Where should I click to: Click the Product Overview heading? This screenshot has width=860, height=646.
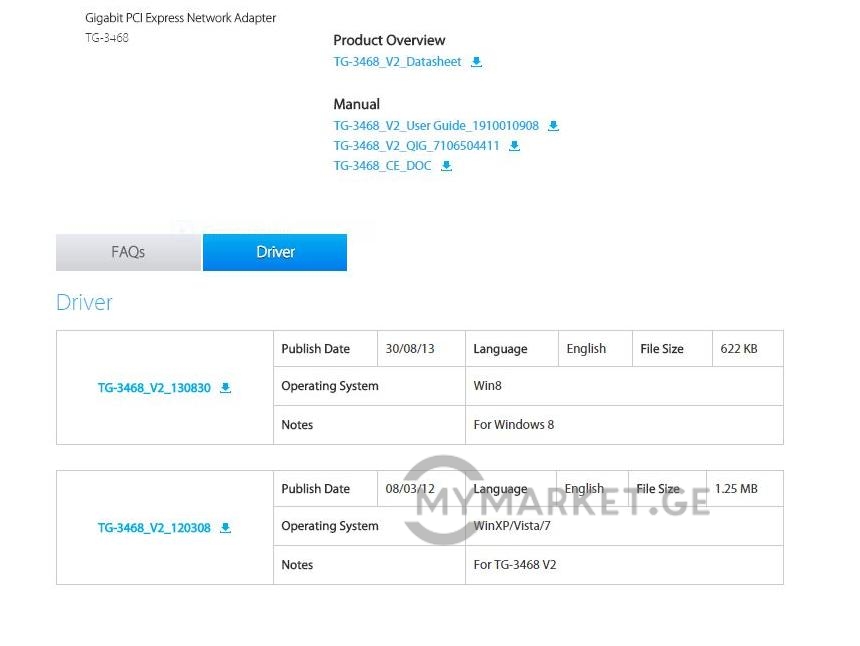(x=389, y=40)
